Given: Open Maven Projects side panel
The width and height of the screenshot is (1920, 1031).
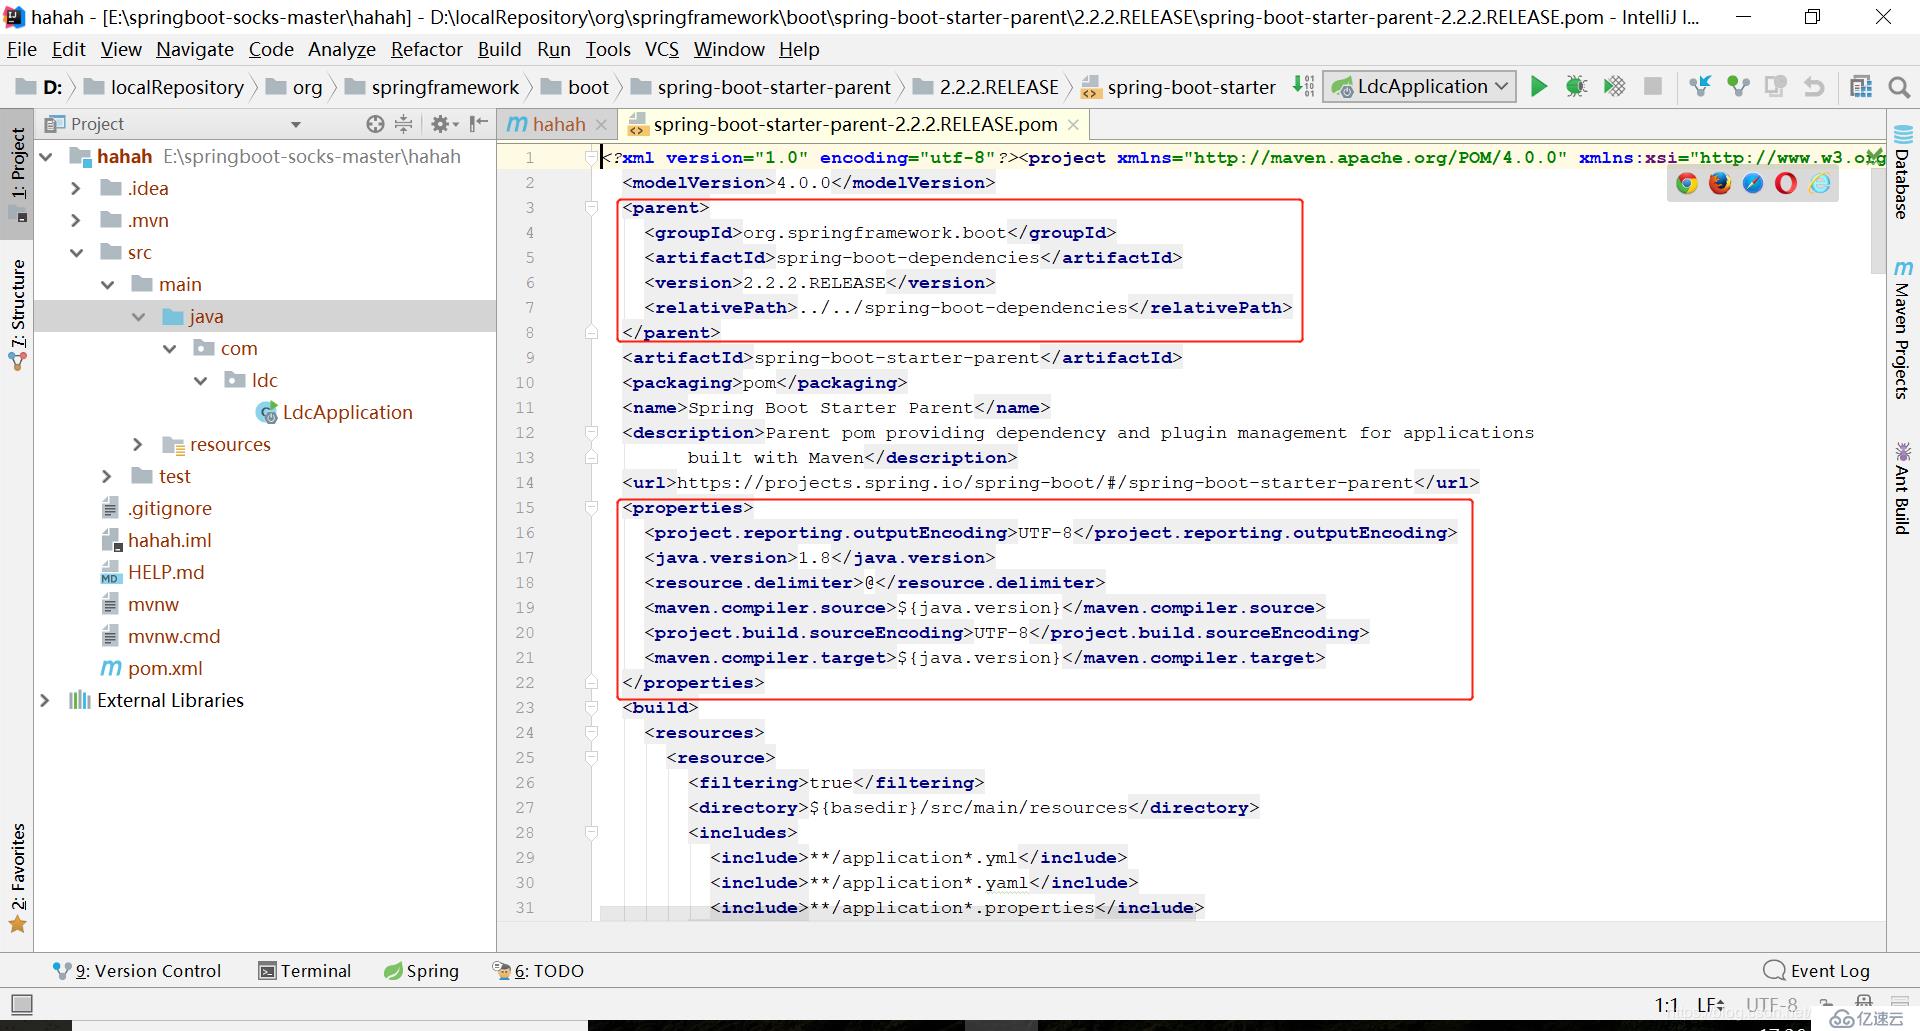Looking at the screenshot, I should pos(1903,330).
